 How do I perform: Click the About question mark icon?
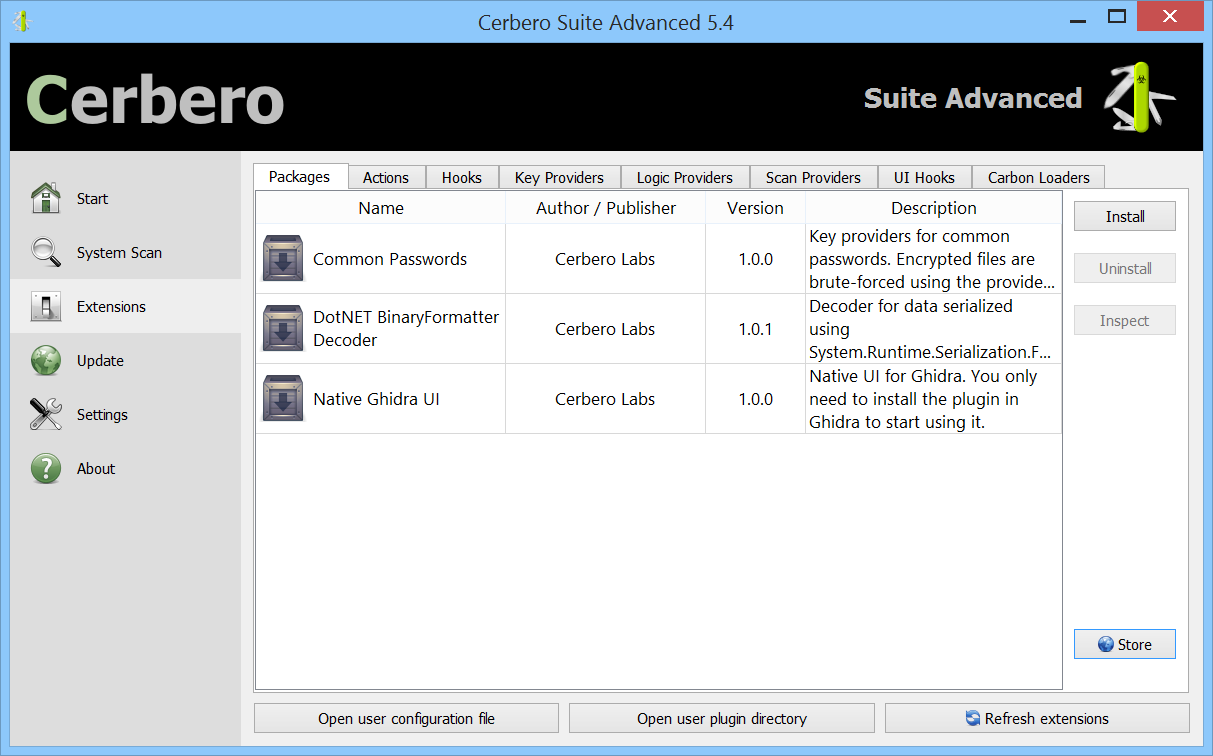coord(46,468)
